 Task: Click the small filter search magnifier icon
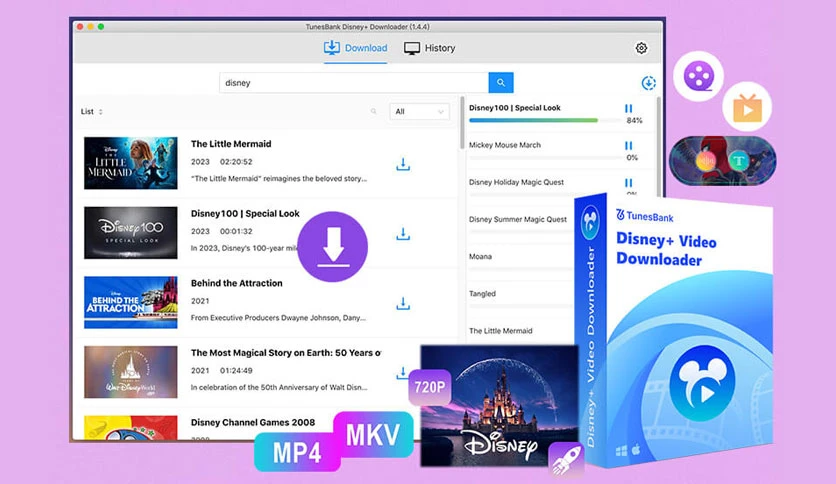[x=373, y=111]
